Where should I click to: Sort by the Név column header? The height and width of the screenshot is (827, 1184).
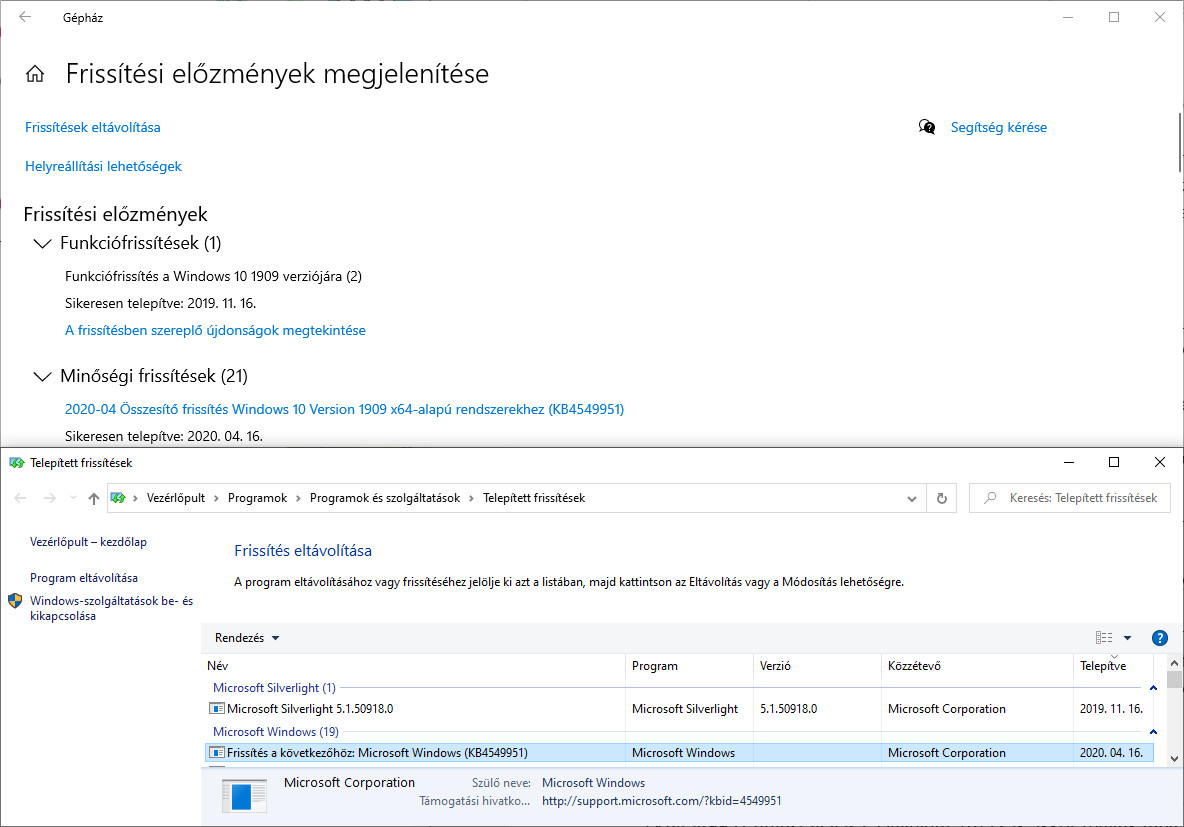pos(414,665)
